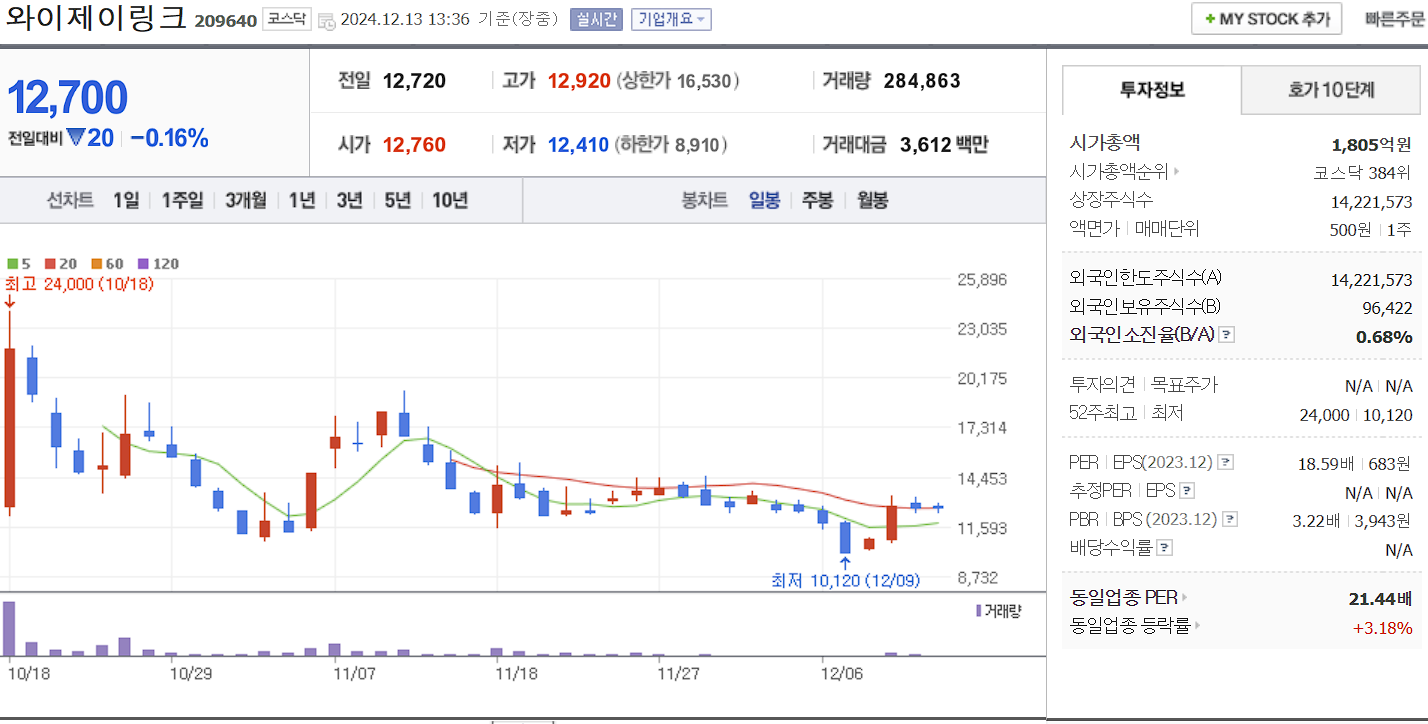The image size is (1428, 724).
Task: Open the 배당수익률 question mark icon
Action: point(1163,547)
